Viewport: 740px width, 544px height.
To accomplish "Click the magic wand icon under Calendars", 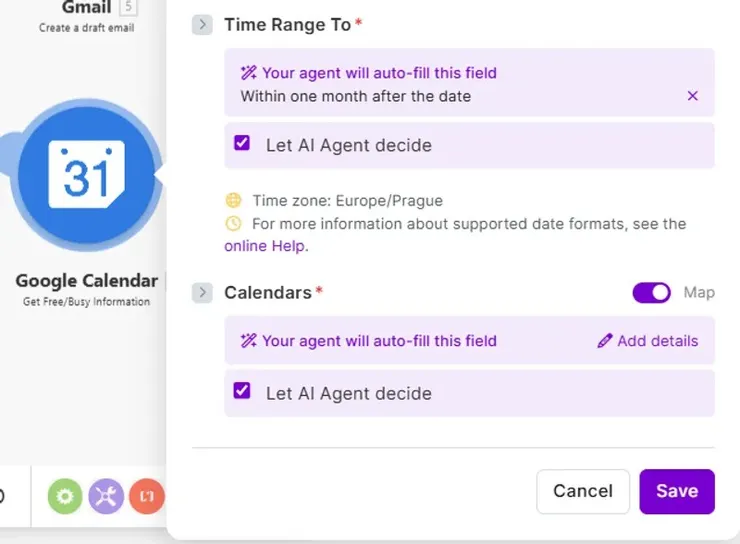I will [x=249, y=341].
